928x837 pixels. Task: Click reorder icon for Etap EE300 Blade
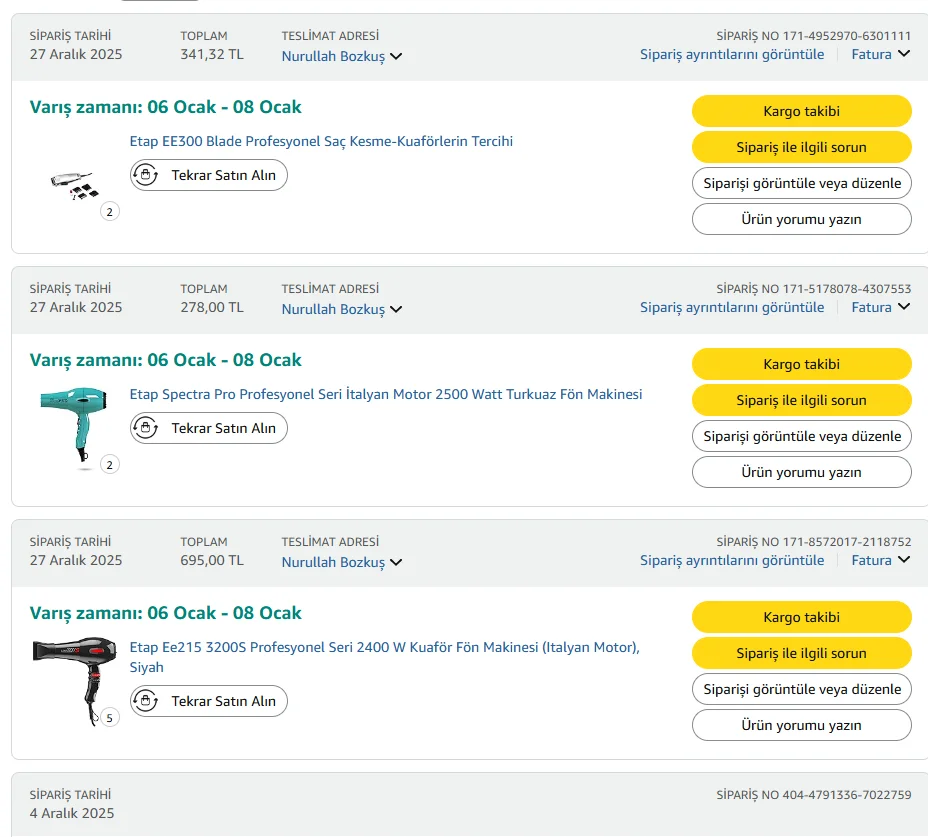click(146, 176)
